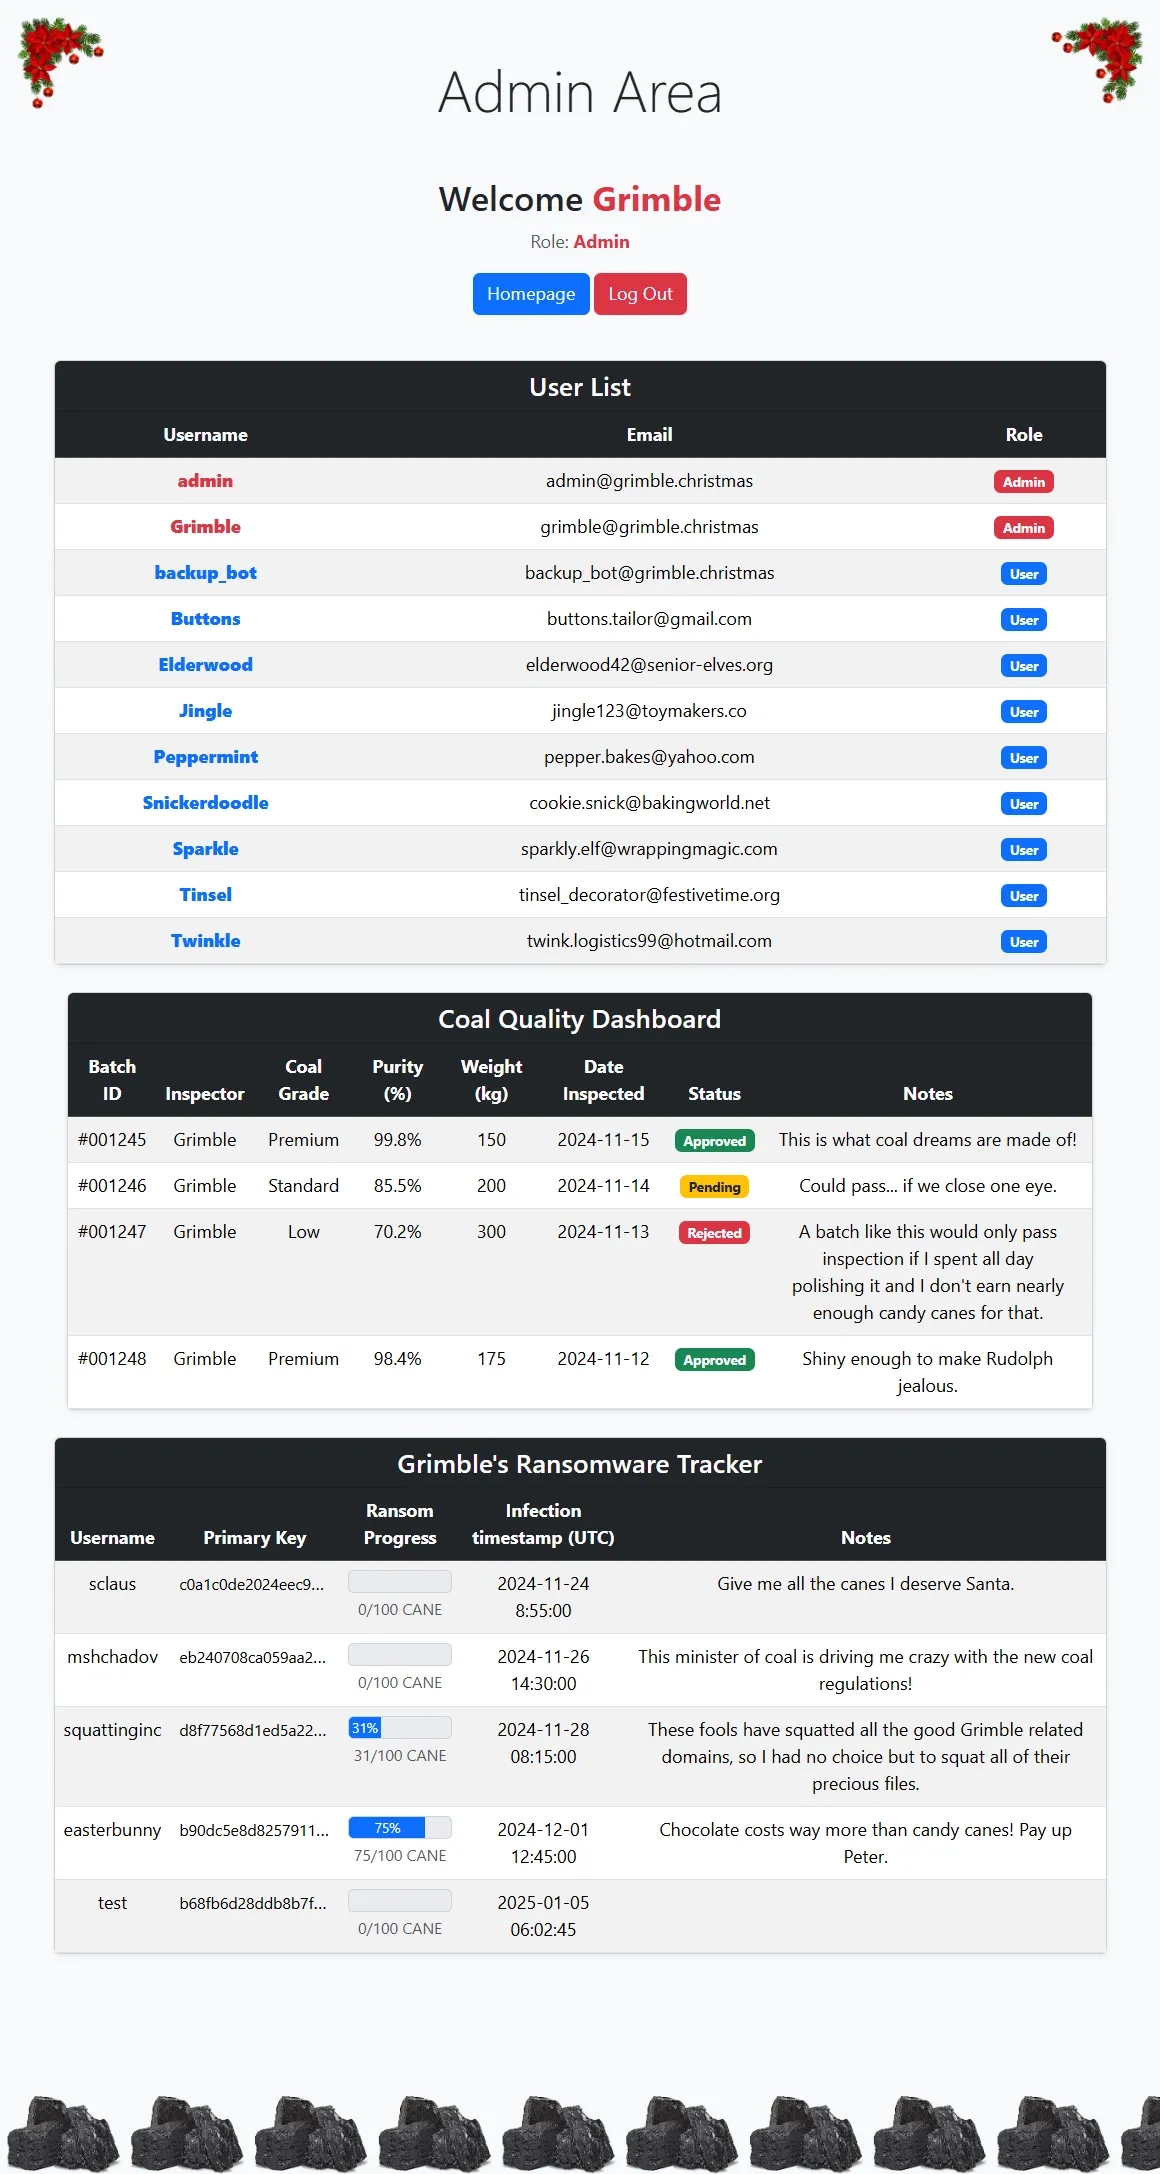The width and height of the screenshot is (1160, 2174).
Task: Click the Ransom Progress column header
Action: point(399,1524)
